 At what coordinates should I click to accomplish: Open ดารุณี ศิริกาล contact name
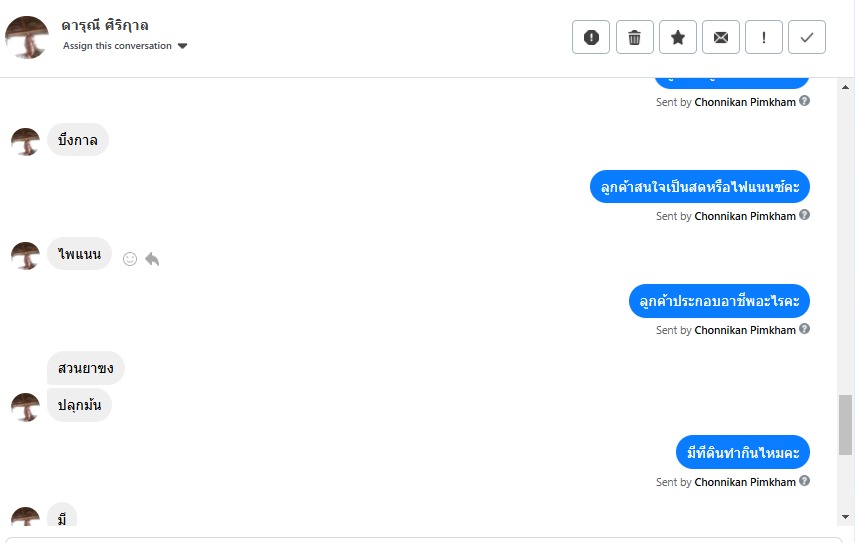click(x=105, y=25)
